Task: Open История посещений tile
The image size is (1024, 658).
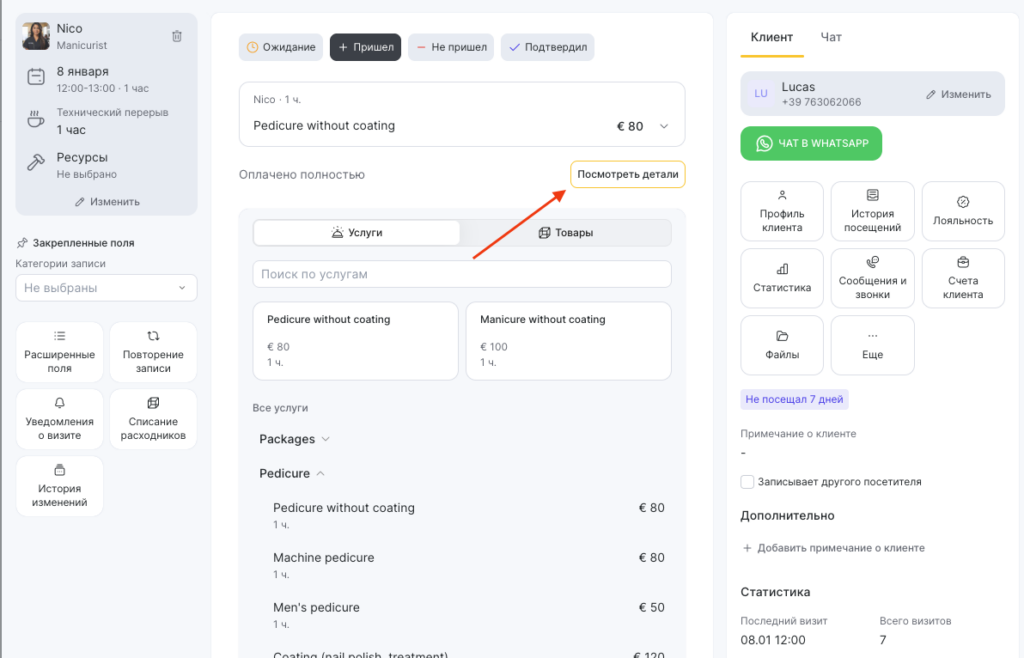Action: [x=872, y=211]
